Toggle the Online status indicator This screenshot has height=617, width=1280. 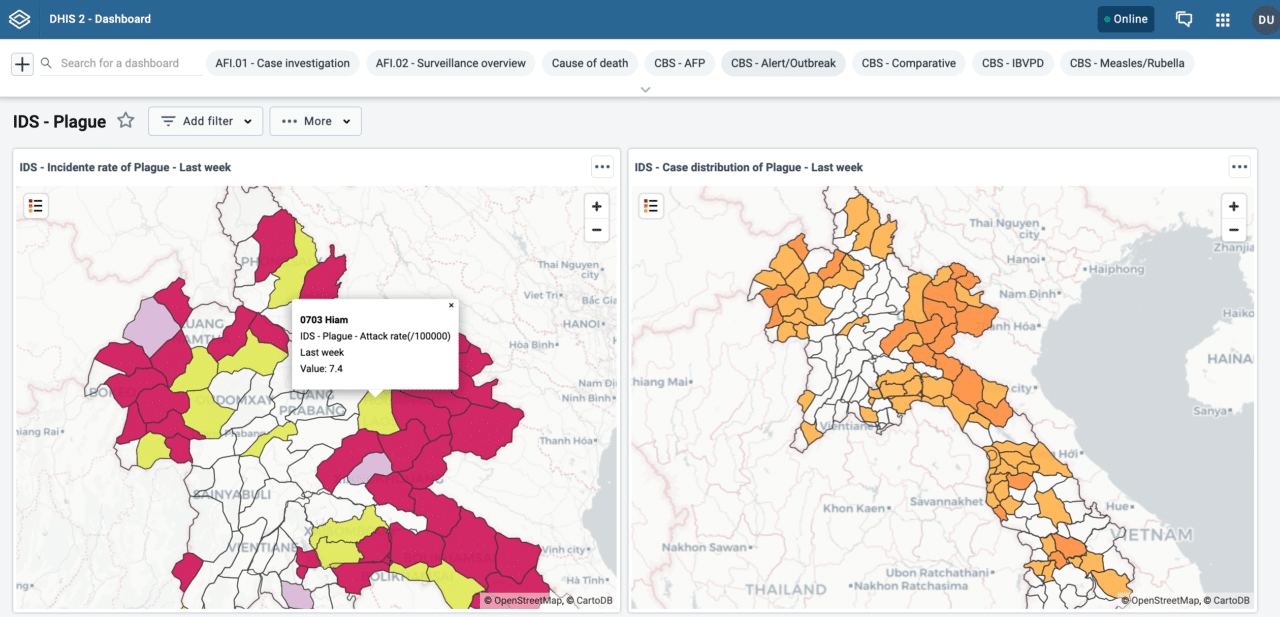tap(1125, 18)
